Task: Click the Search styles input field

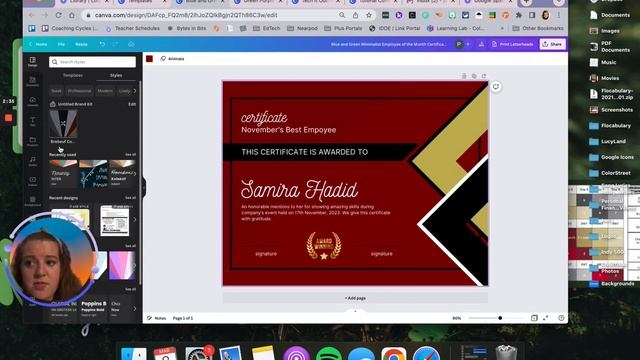Action: [92, 62]
